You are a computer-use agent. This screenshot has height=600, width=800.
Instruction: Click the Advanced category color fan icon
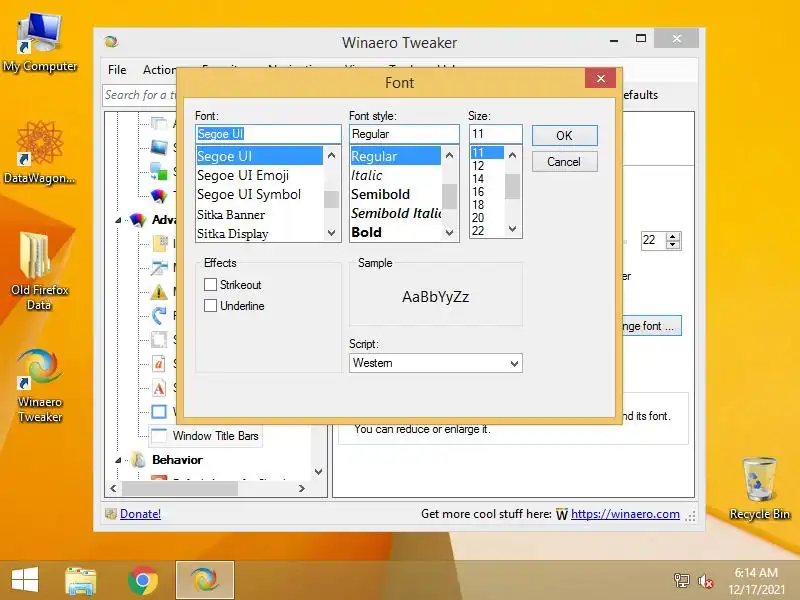138,220
